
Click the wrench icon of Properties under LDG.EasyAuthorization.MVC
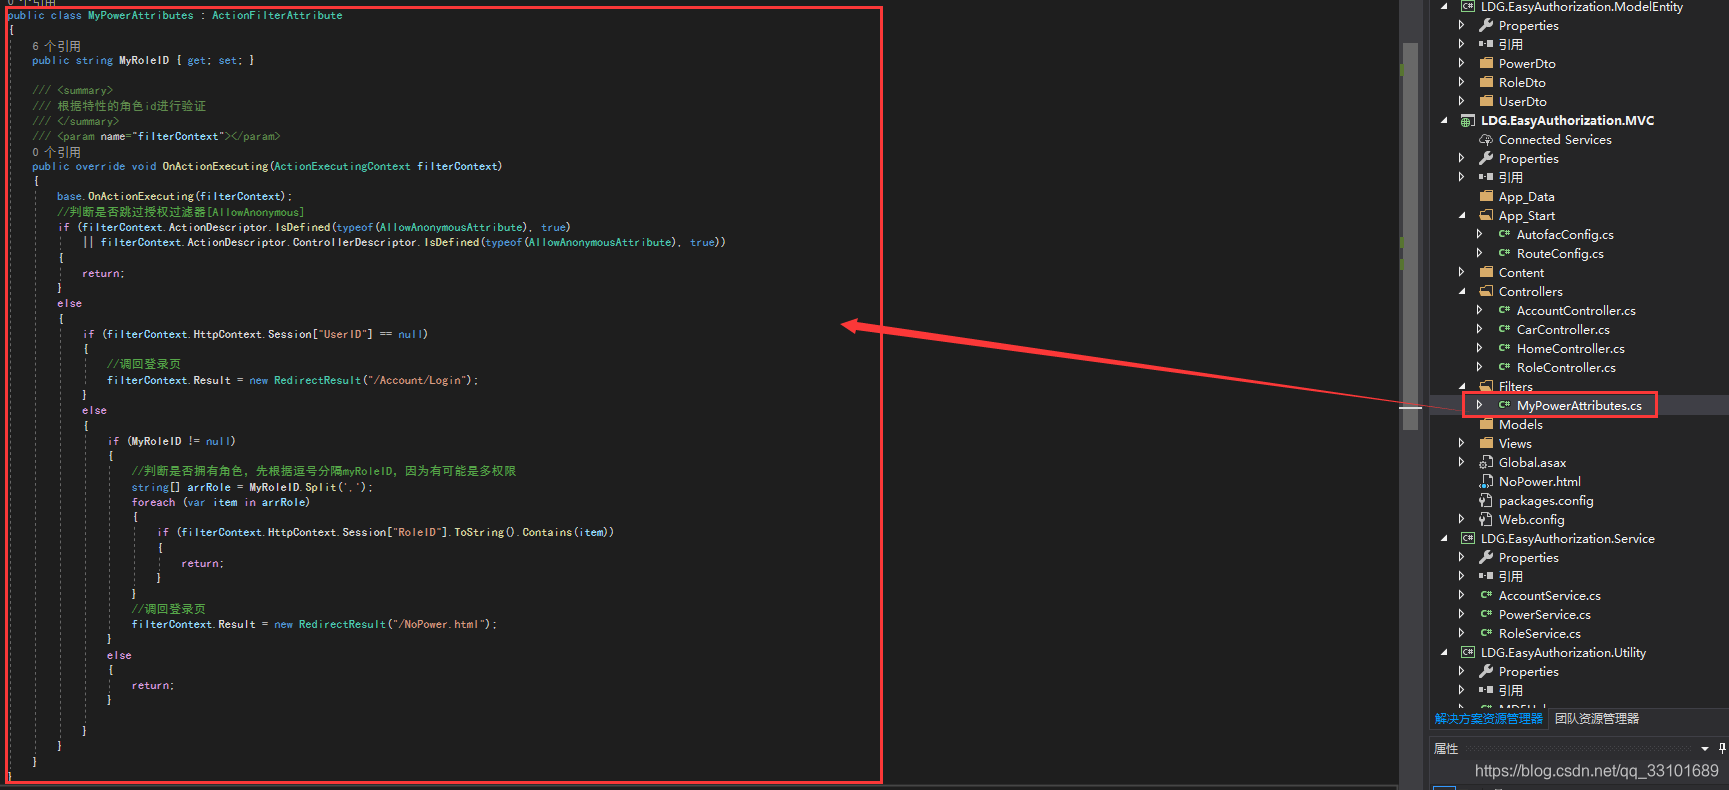(1486, 158)
